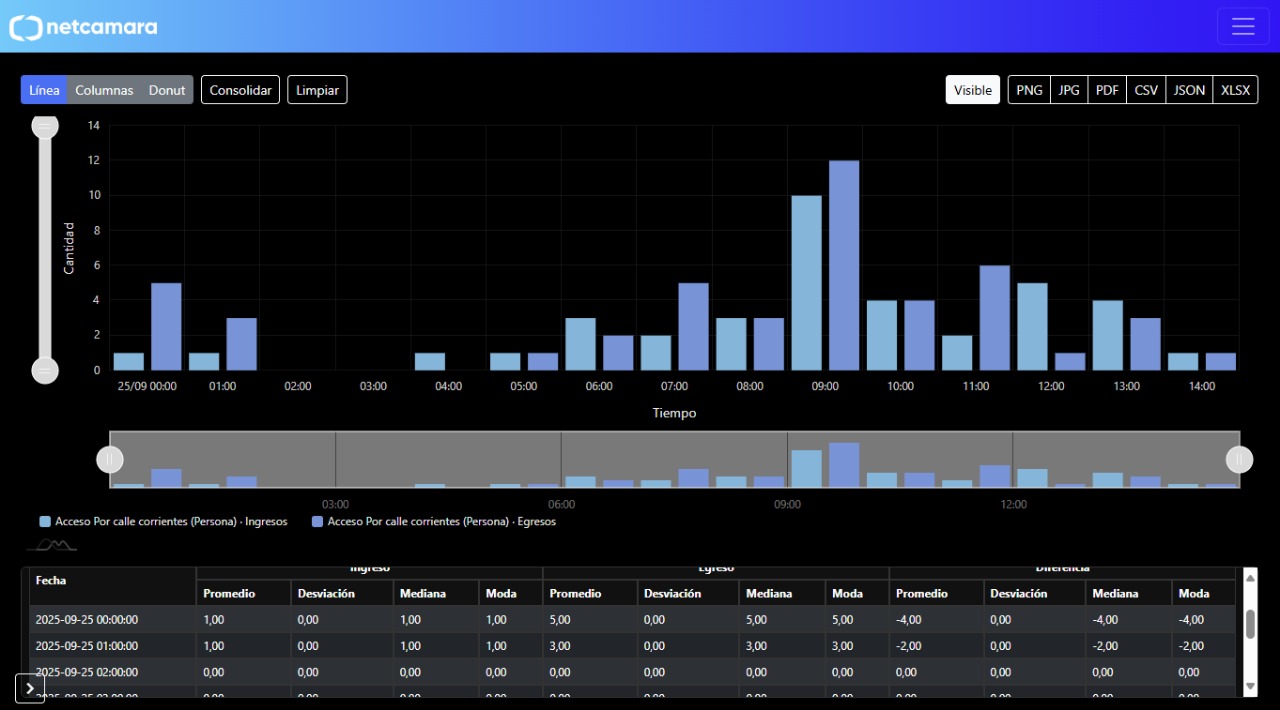The height and width of the screenshot is (710, 1280).
Task: Click the left handle of time range slider
Action: pyautogui.click(x=110, y=459)
